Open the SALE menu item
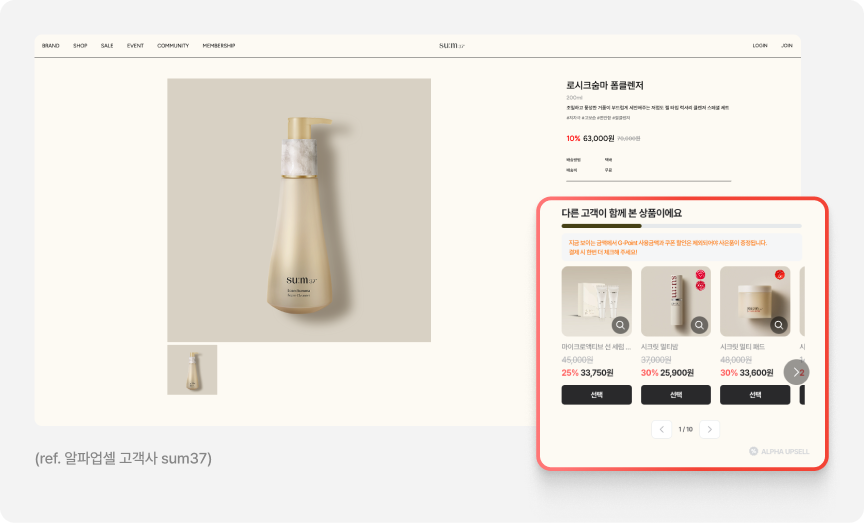 point(107,46)
